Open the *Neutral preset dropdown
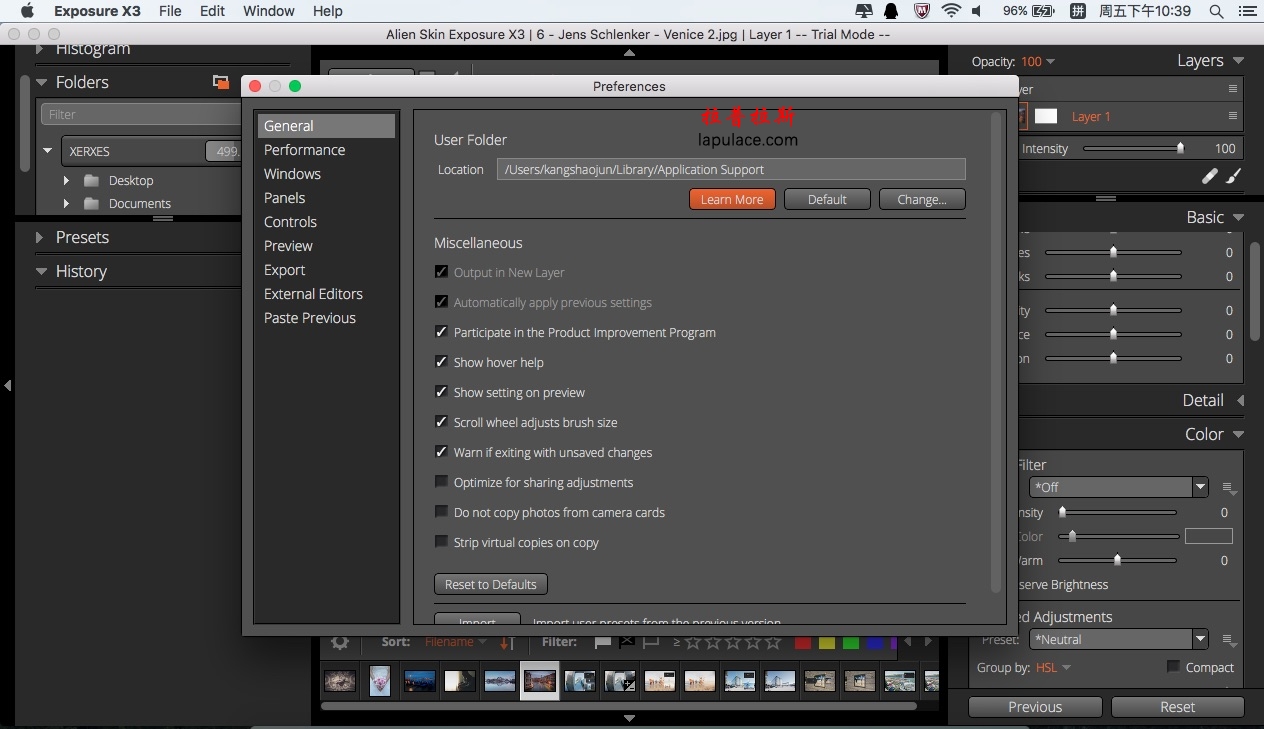 pos(1119,639)
